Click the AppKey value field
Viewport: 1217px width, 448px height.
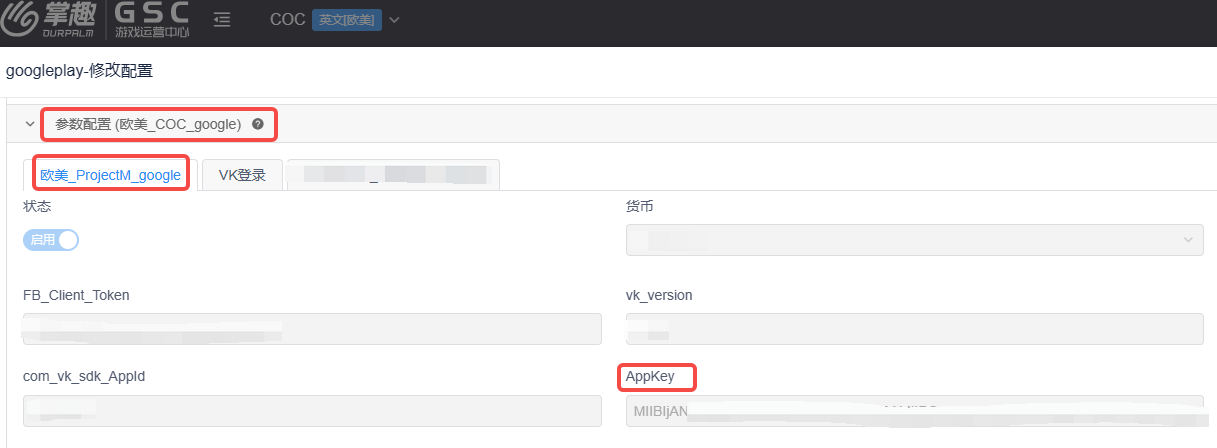pyautogui.click(x=914, y=411)
